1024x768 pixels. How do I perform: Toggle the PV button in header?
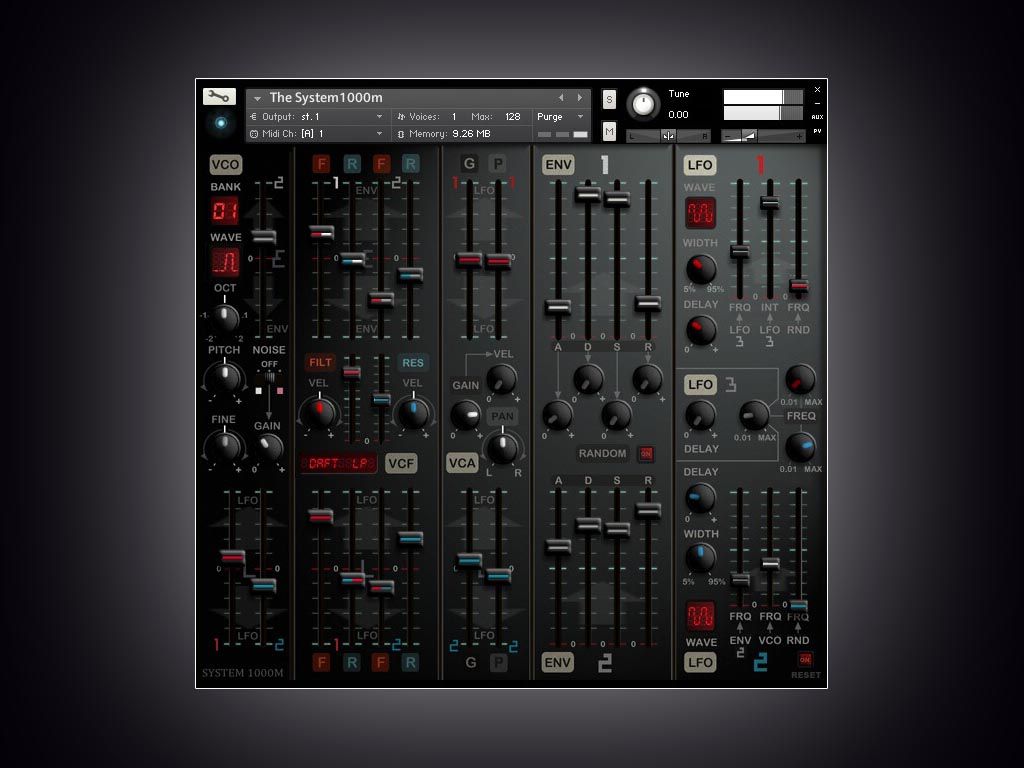click(817, 131)
